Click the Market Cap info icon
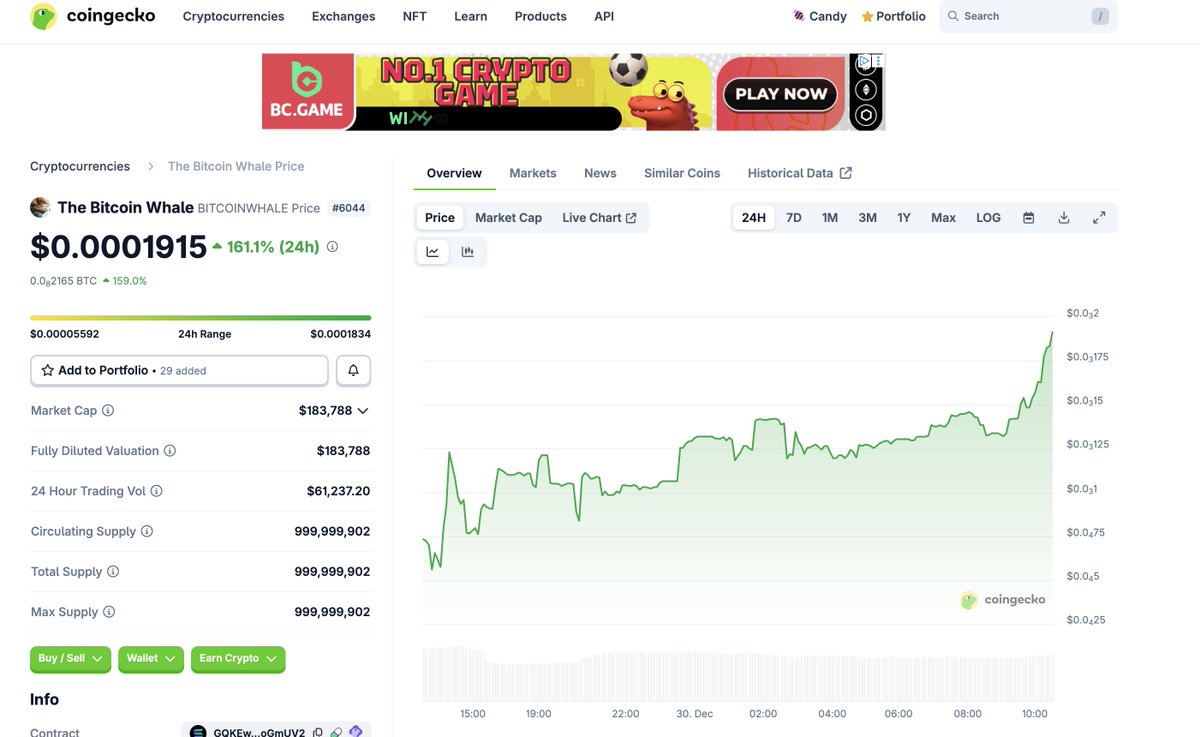 108,411
